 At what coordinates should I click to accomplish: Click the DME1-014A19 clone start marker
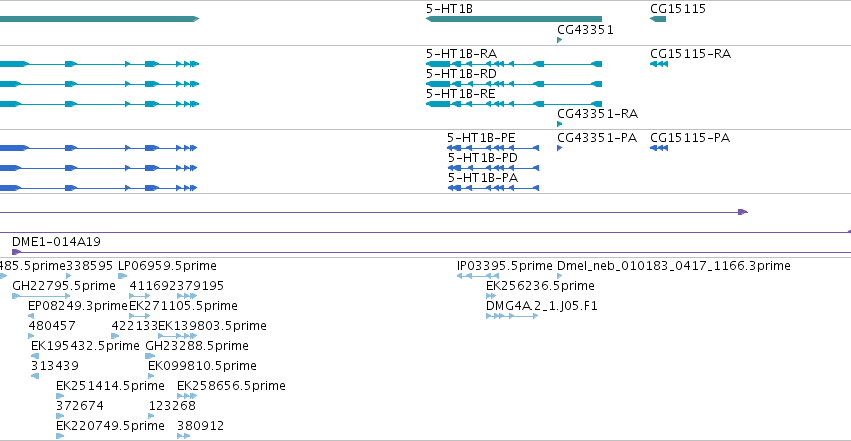[x=16, y=252]
